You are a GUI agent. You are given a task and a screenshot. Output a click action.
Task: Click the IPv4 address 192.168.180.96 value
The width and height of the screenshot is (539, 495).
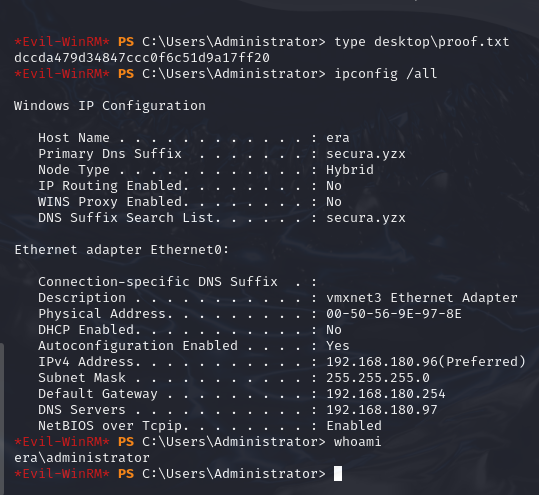point(382,362)
